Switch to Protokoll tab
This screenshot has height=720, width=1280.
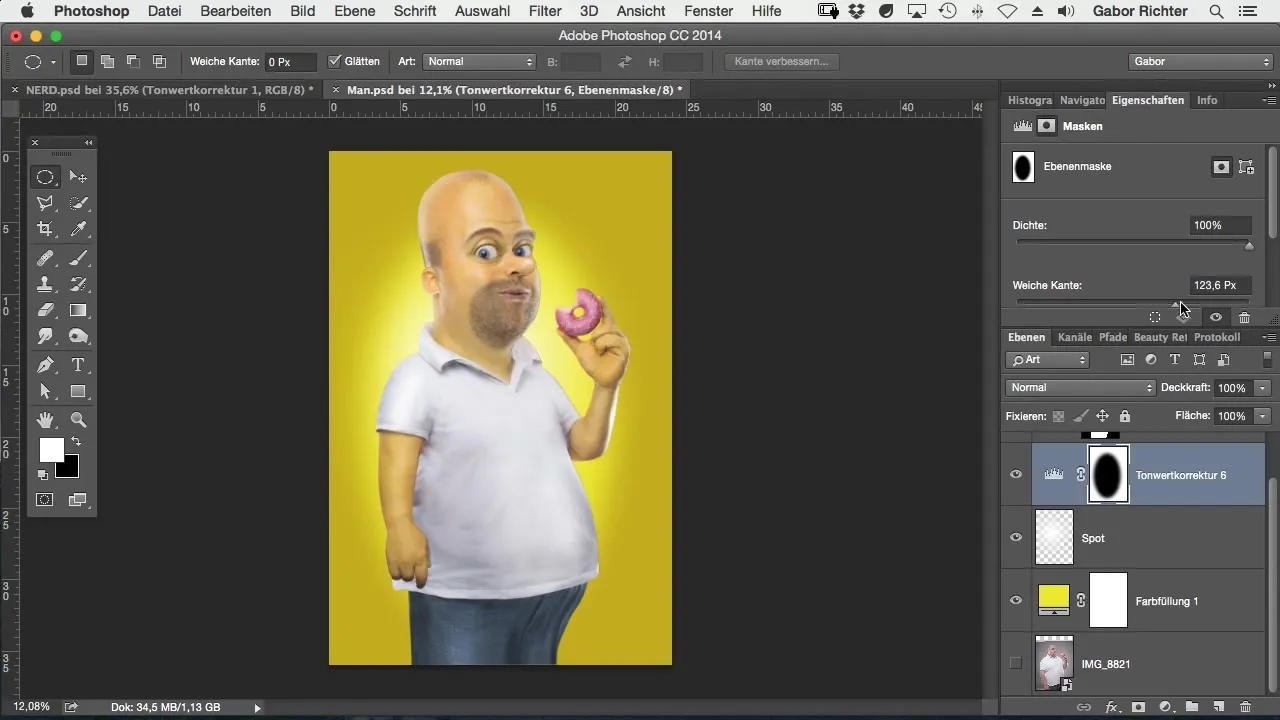pyautogui.click(x=1217, y=338)
